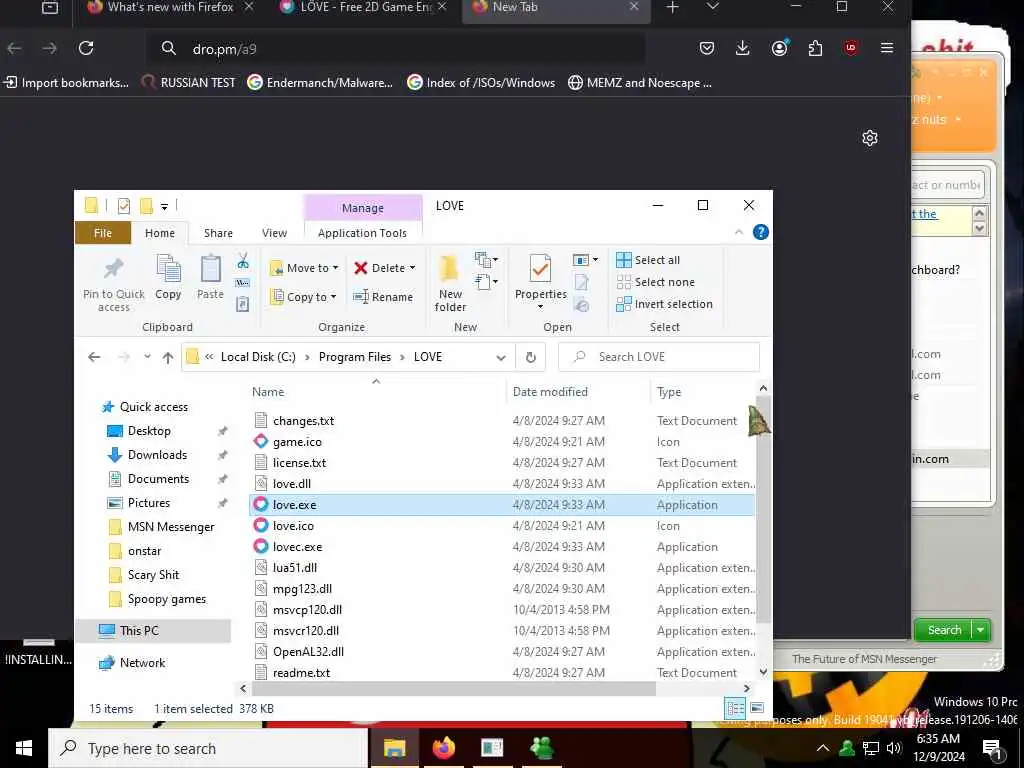This screenshot has width=1024, height=768.
Task: Refresh the LOVE folder view
Action: (531, 357)
